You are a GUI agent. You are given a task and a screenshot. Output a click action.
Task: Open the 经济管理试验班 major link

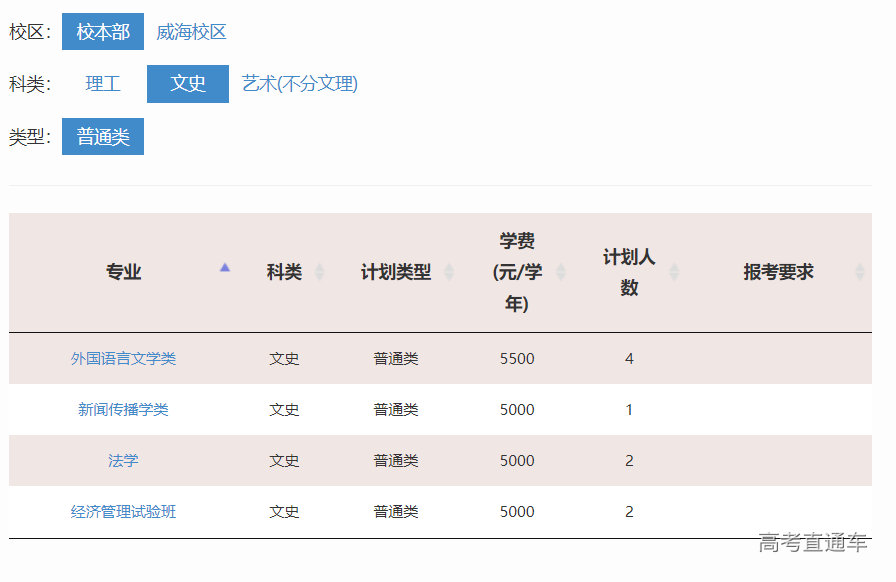click(122, 511)
